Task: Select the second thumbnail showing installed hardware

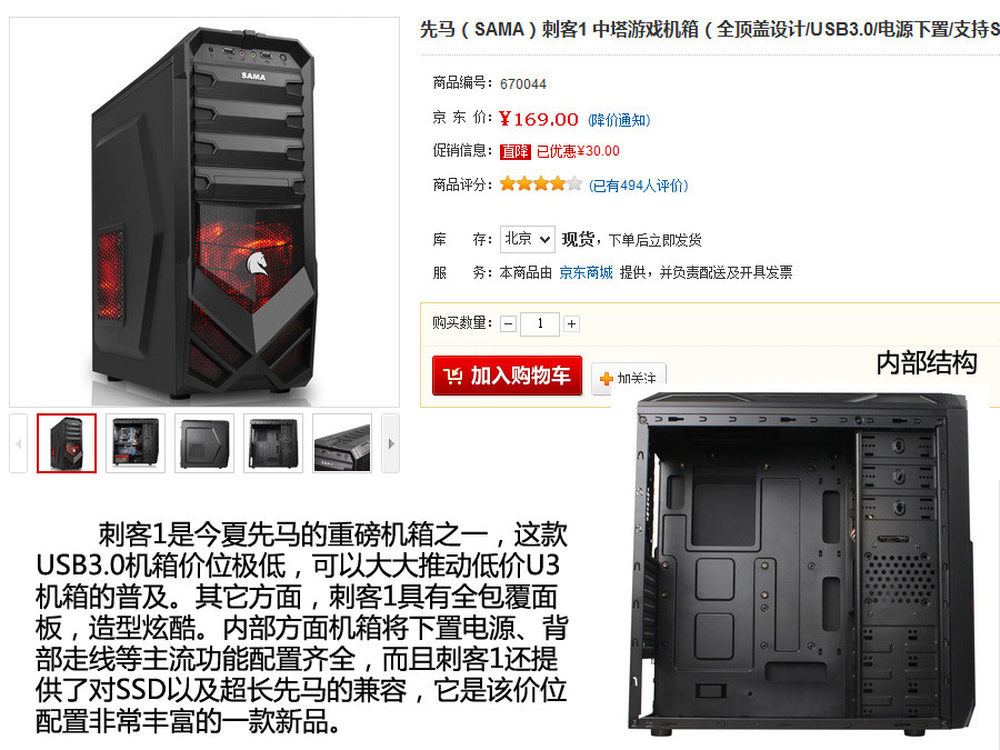Action: pos(135,443)
